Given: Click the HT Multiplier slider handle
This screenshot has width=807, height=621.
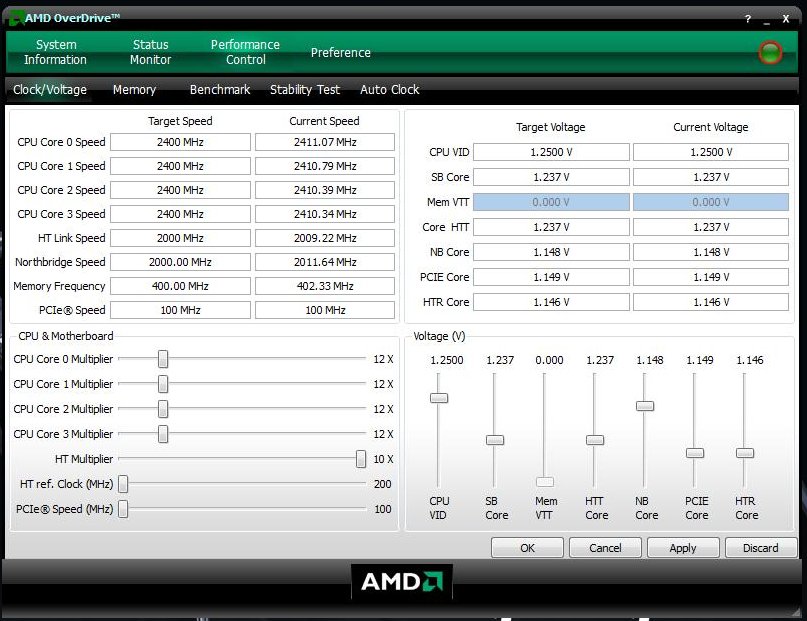Looking at the screenshot, I should [x=361, y=459].
